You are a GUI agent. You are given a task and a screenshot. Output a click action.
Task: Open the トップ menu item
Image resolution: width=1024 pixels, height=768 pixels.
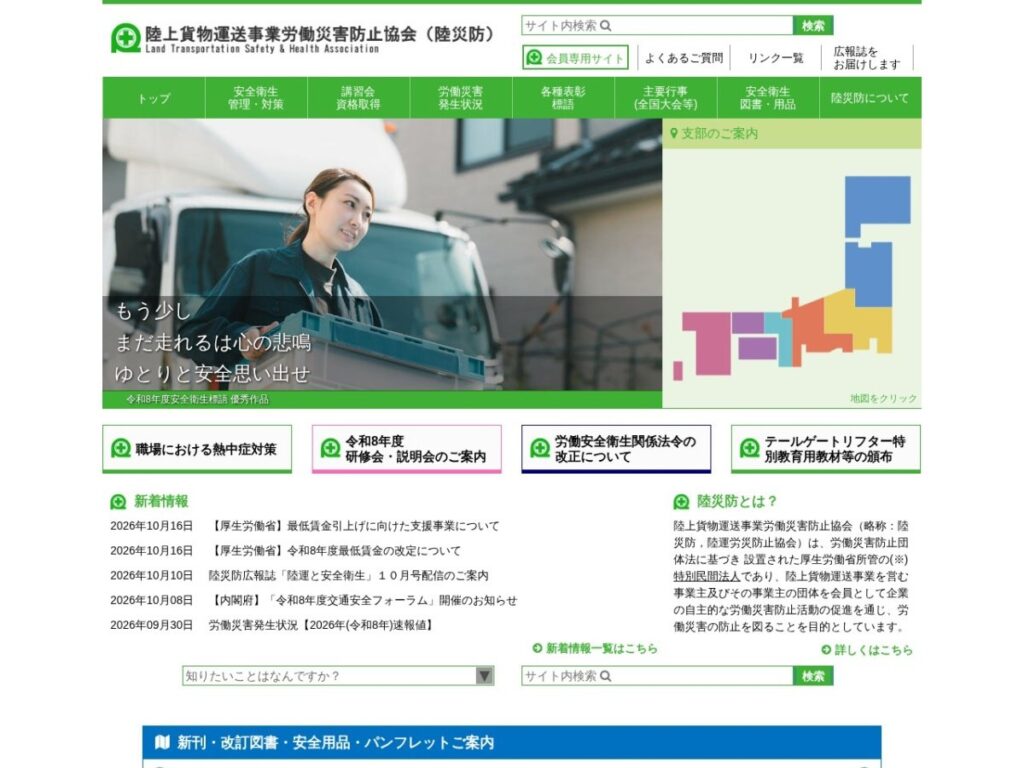[x=153, y=98]
